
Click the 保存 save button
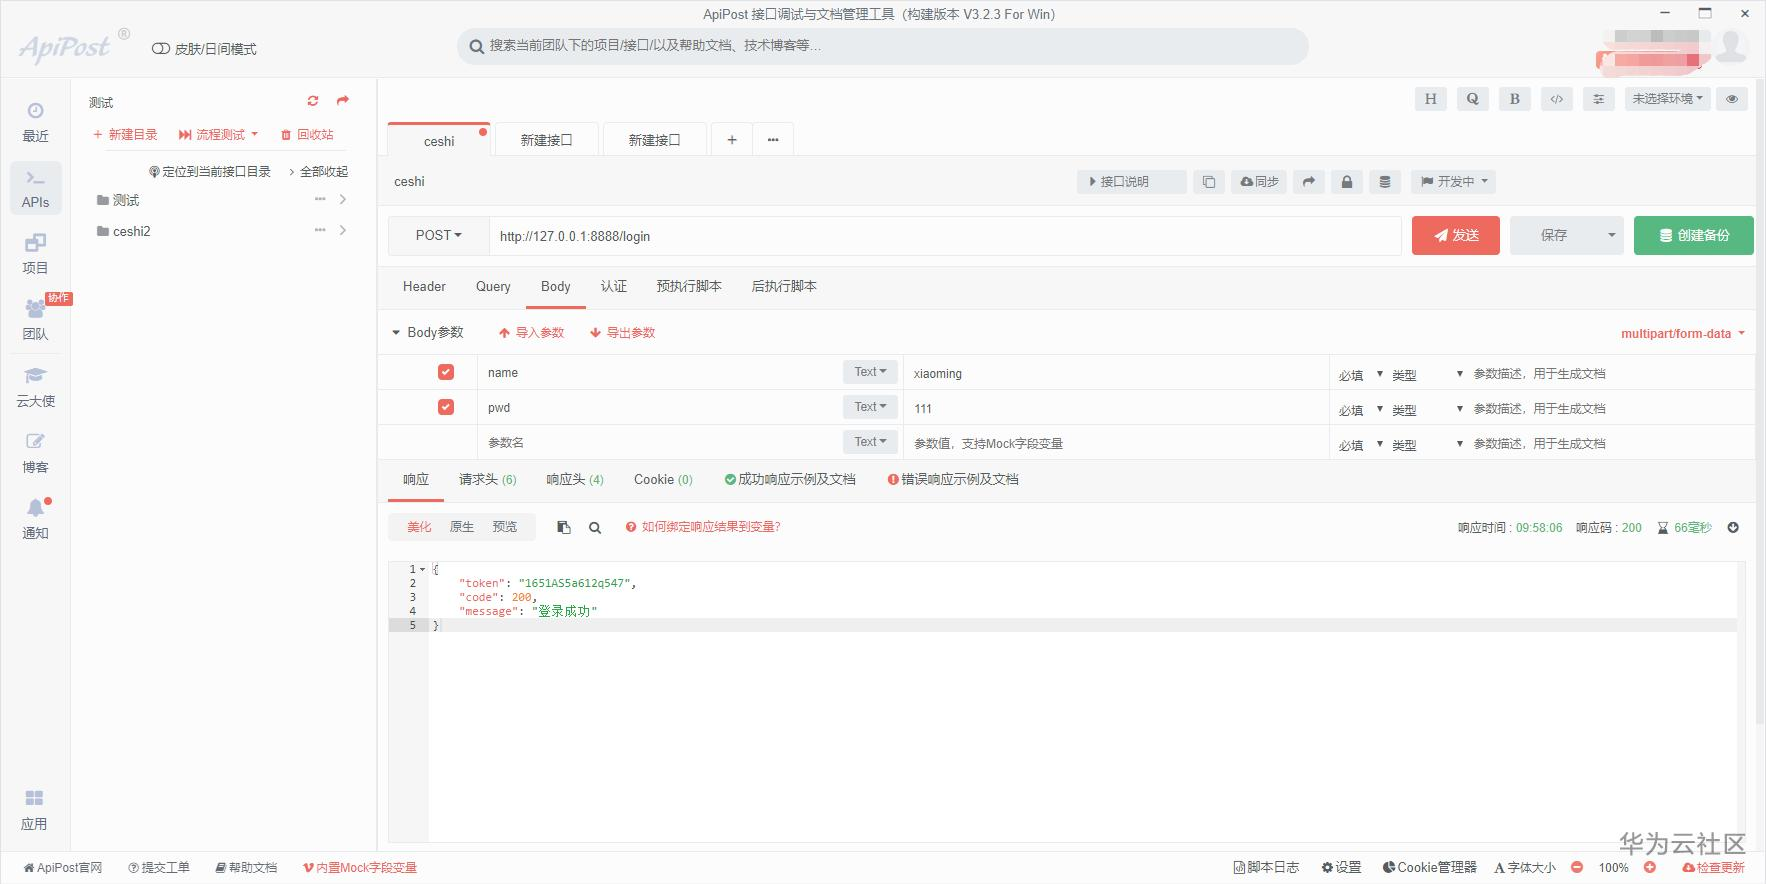1554,235
